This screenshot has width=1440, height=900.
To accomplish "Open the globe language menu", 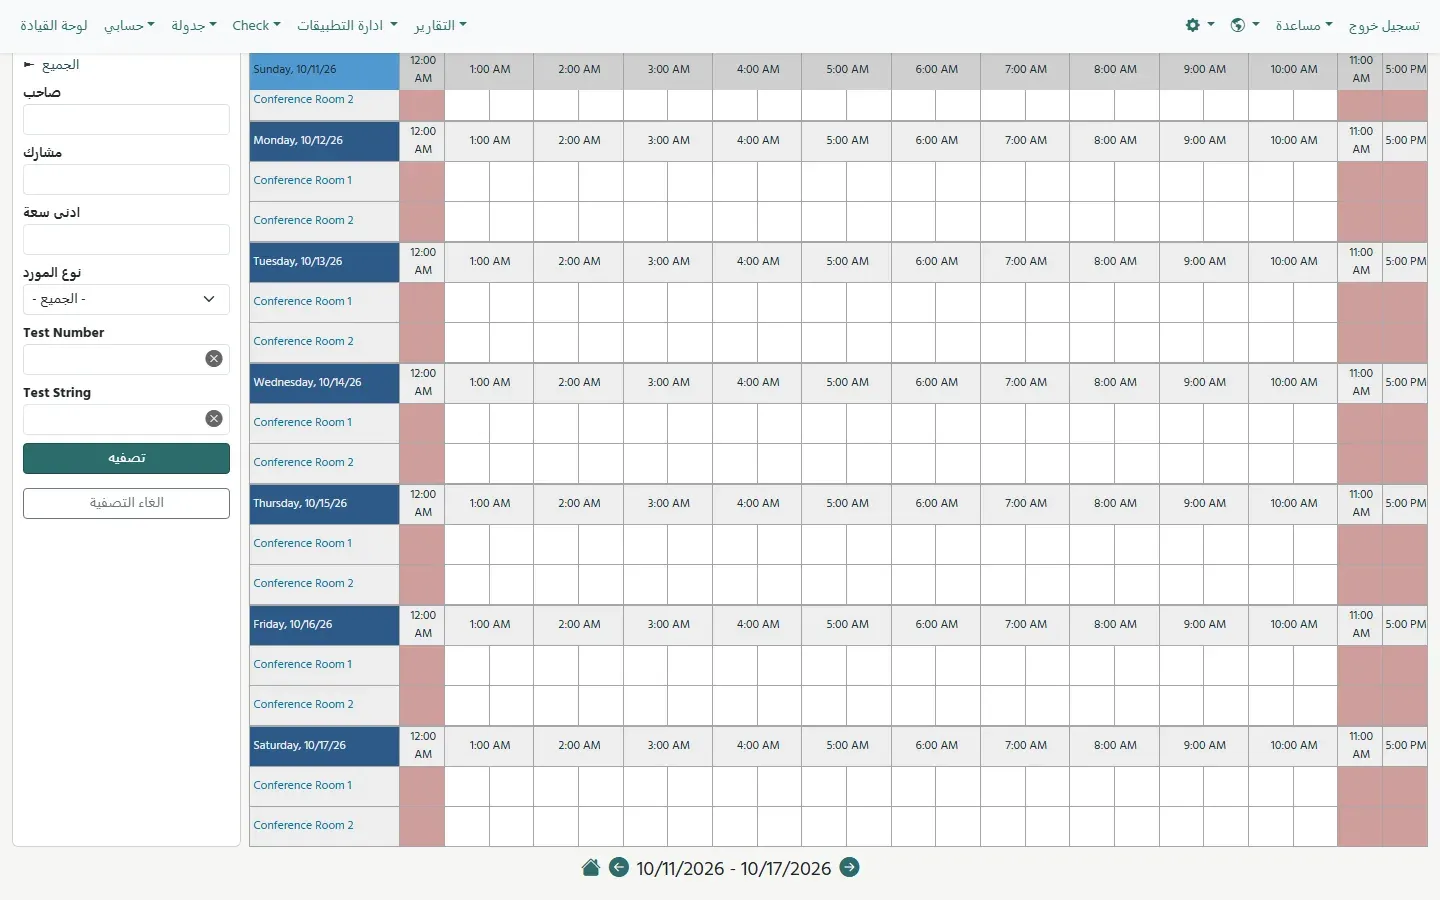I will 1244,25.
